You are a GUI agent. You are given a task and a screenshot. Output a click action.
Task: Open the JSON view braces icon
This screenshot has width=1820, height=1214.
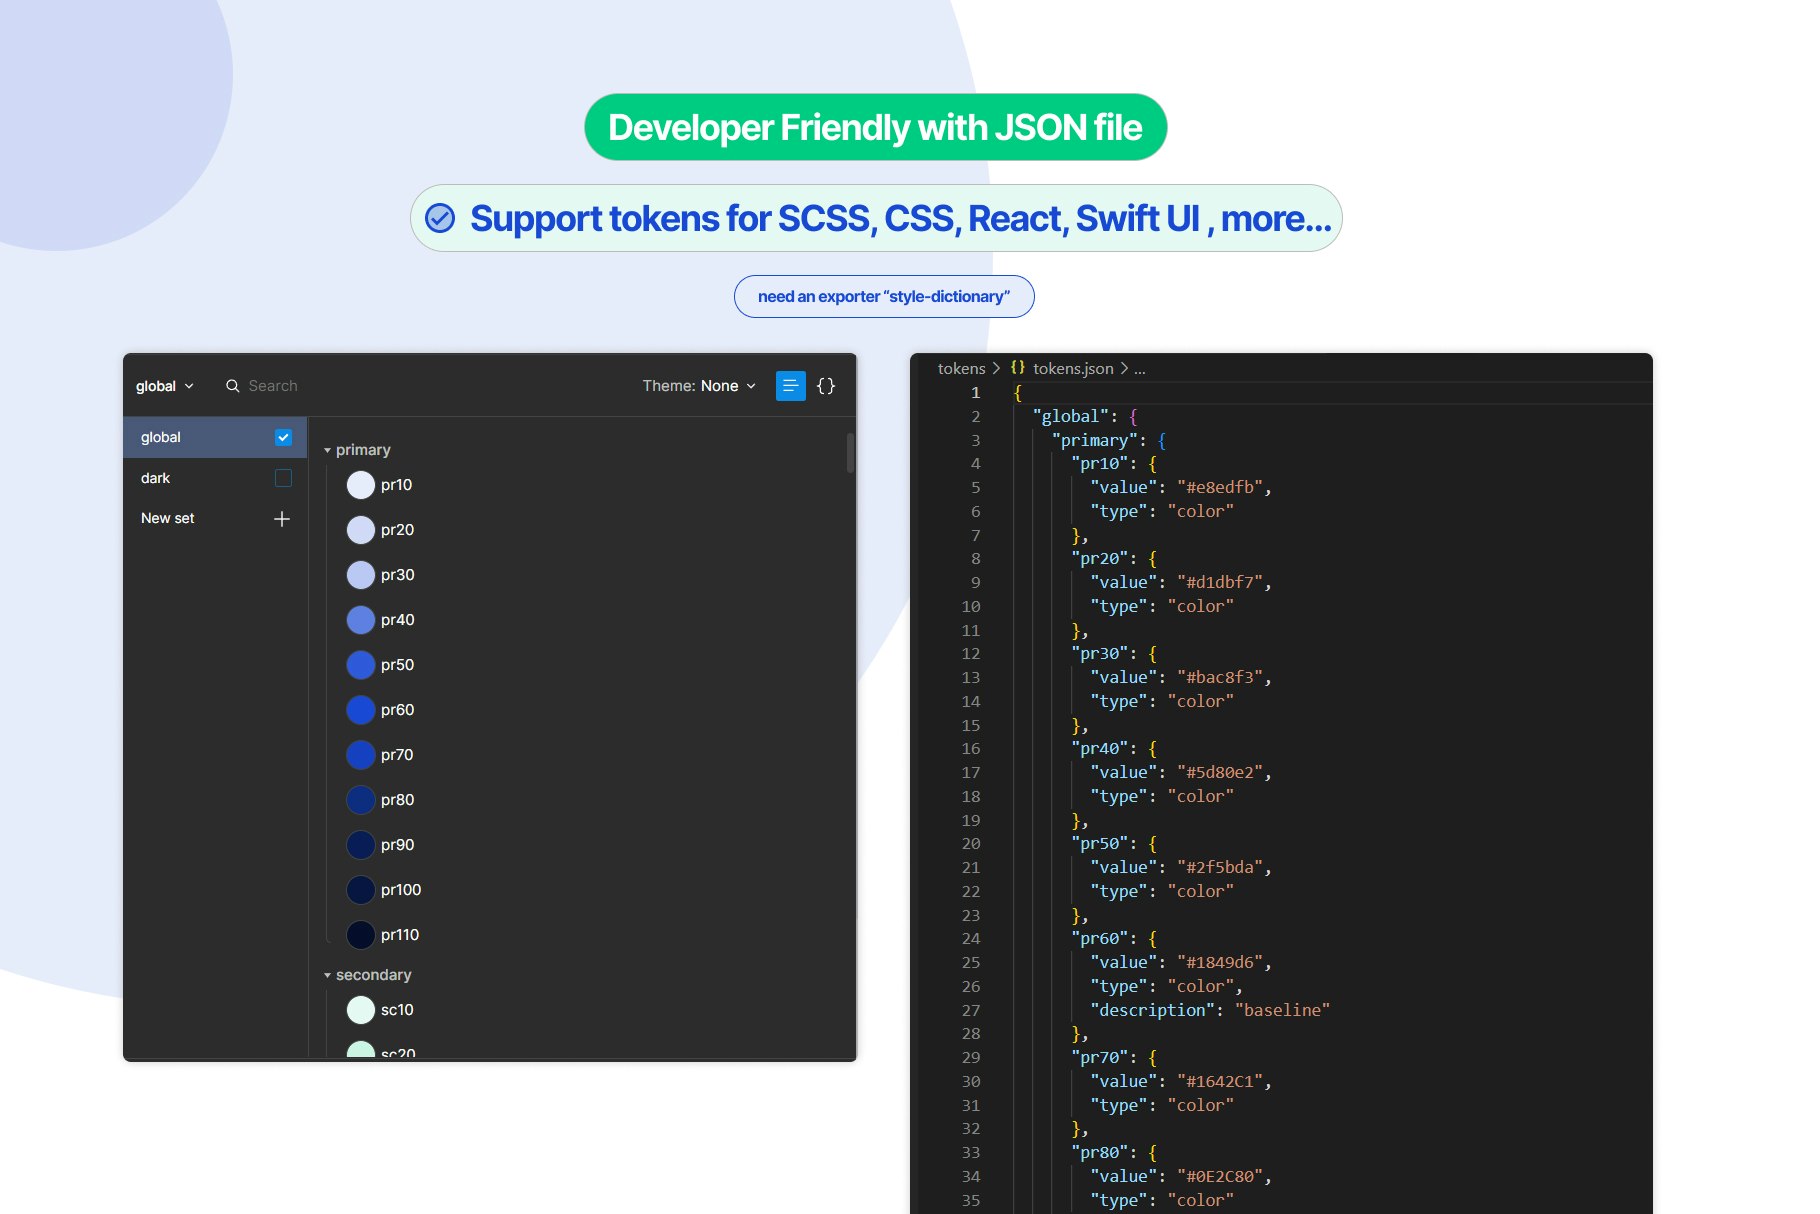(x=826, y=386)
